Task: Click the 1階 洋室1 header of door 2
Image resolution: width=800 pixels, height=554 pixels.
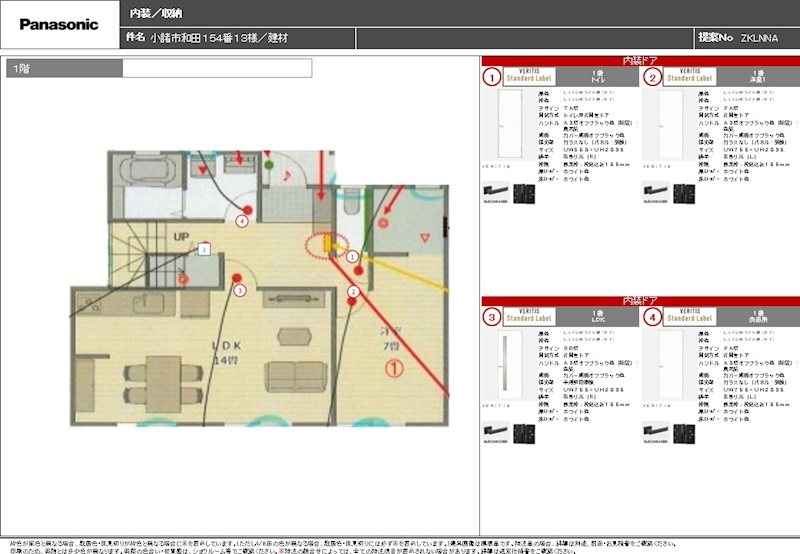Action: [758, 77]
